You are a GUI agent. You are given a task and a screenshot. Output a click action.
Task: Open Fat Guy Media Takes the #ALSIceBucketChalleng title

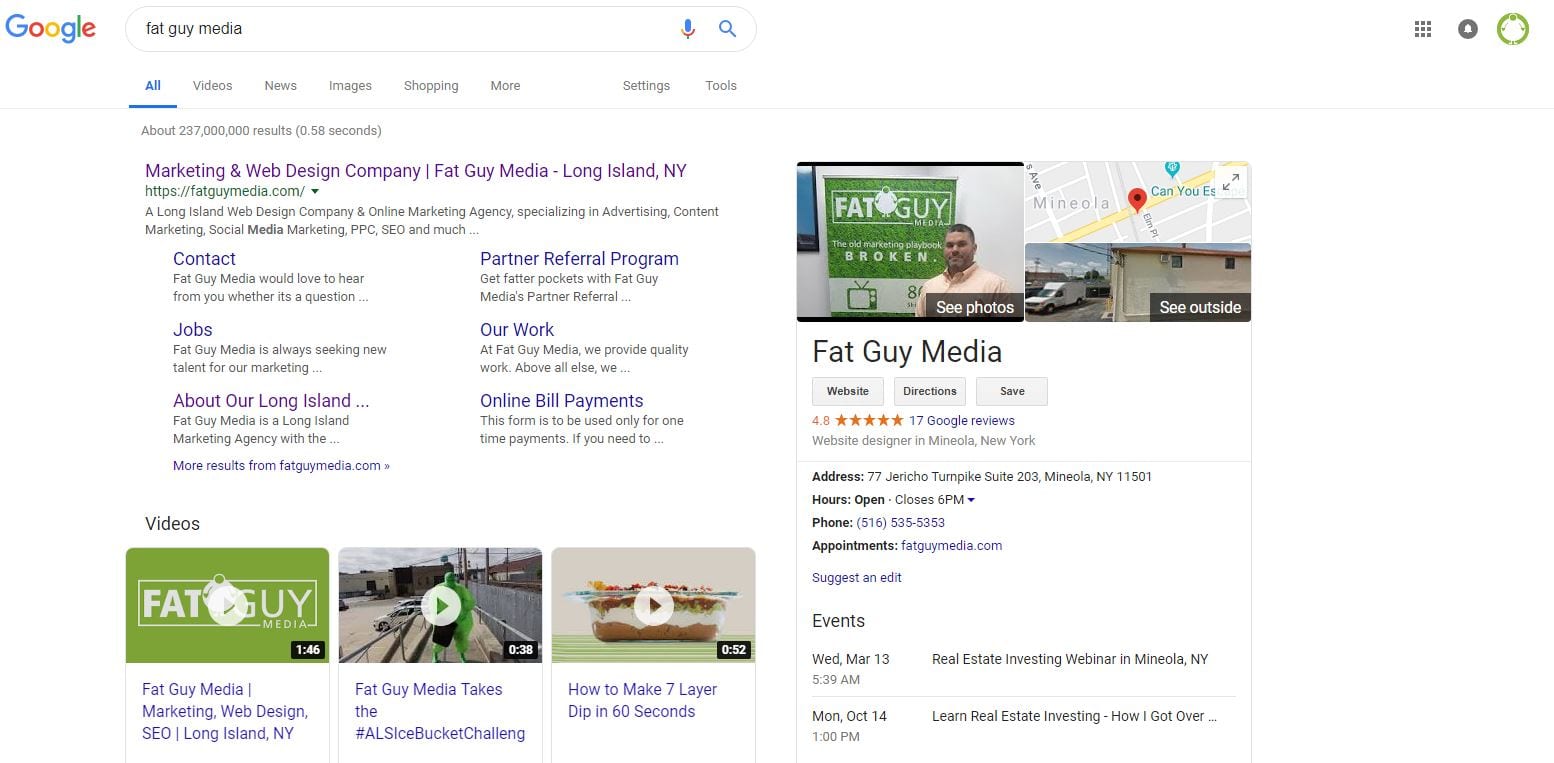[x=440, y=711]
